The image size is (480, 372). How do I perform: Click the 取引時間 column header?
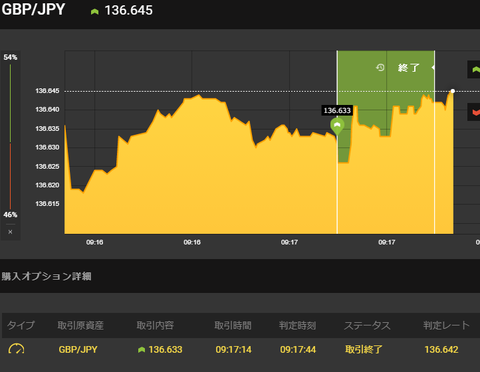click(x=233, y=325)
